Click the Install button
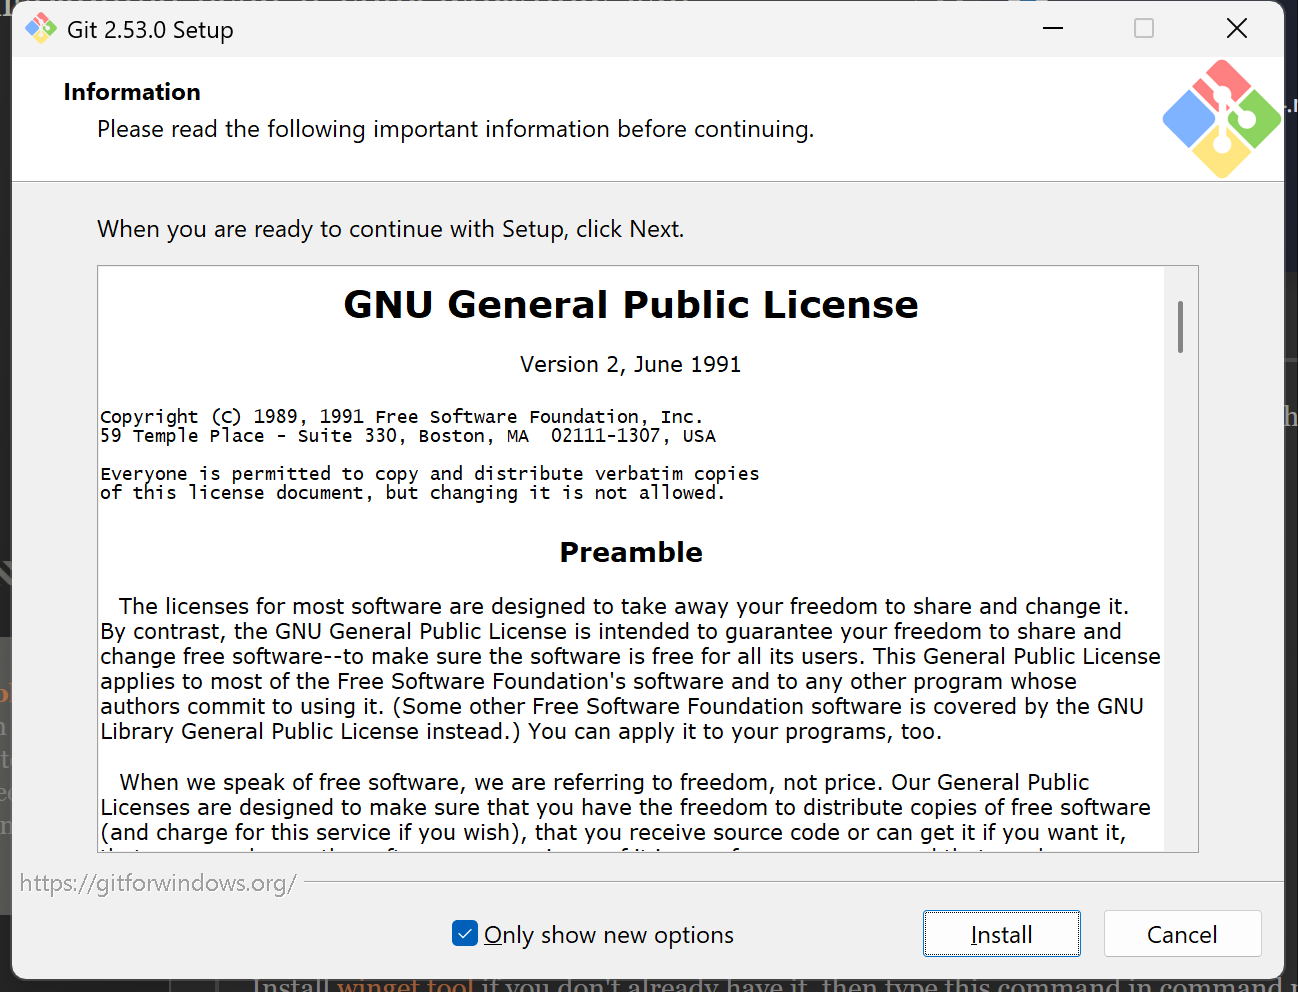1298x992 pixels. (x=1001, y=934)
